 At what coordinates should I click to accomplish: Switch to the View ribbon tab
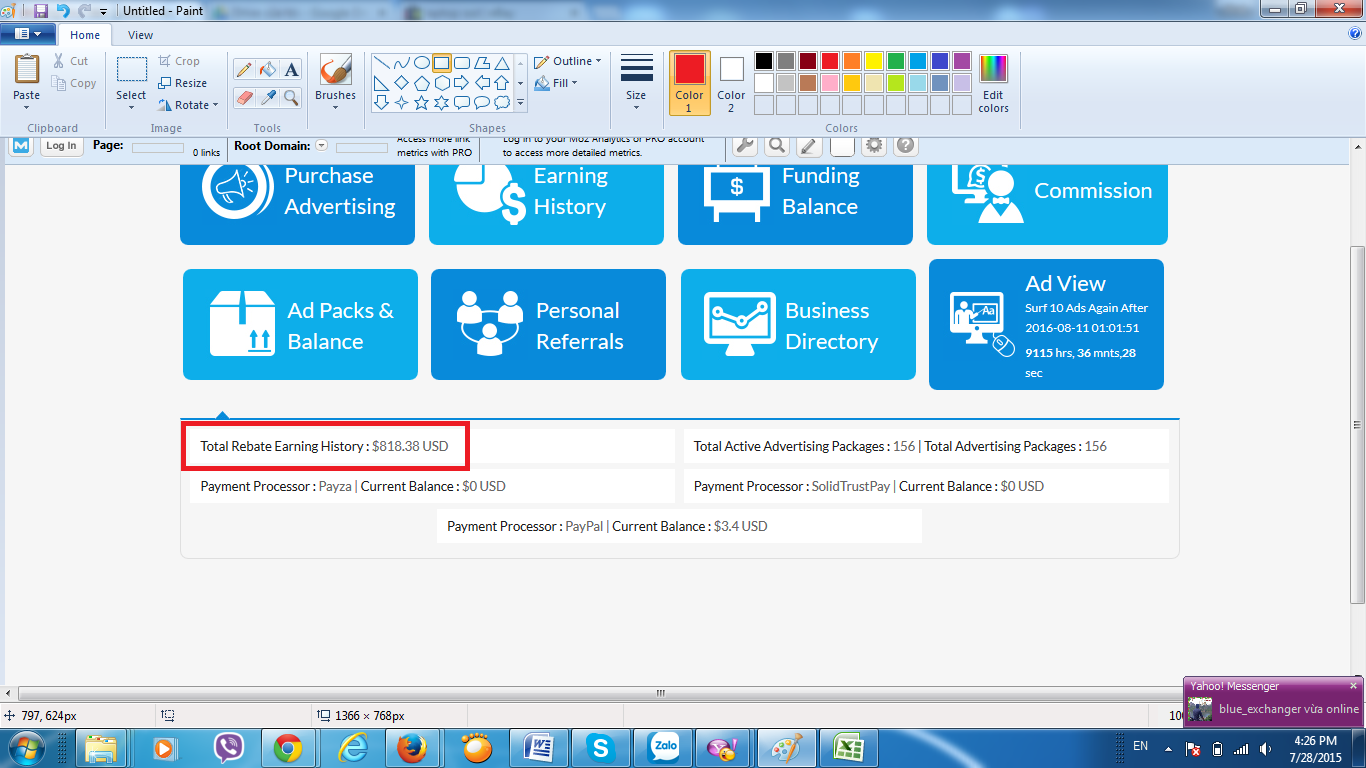pos(140,35)
